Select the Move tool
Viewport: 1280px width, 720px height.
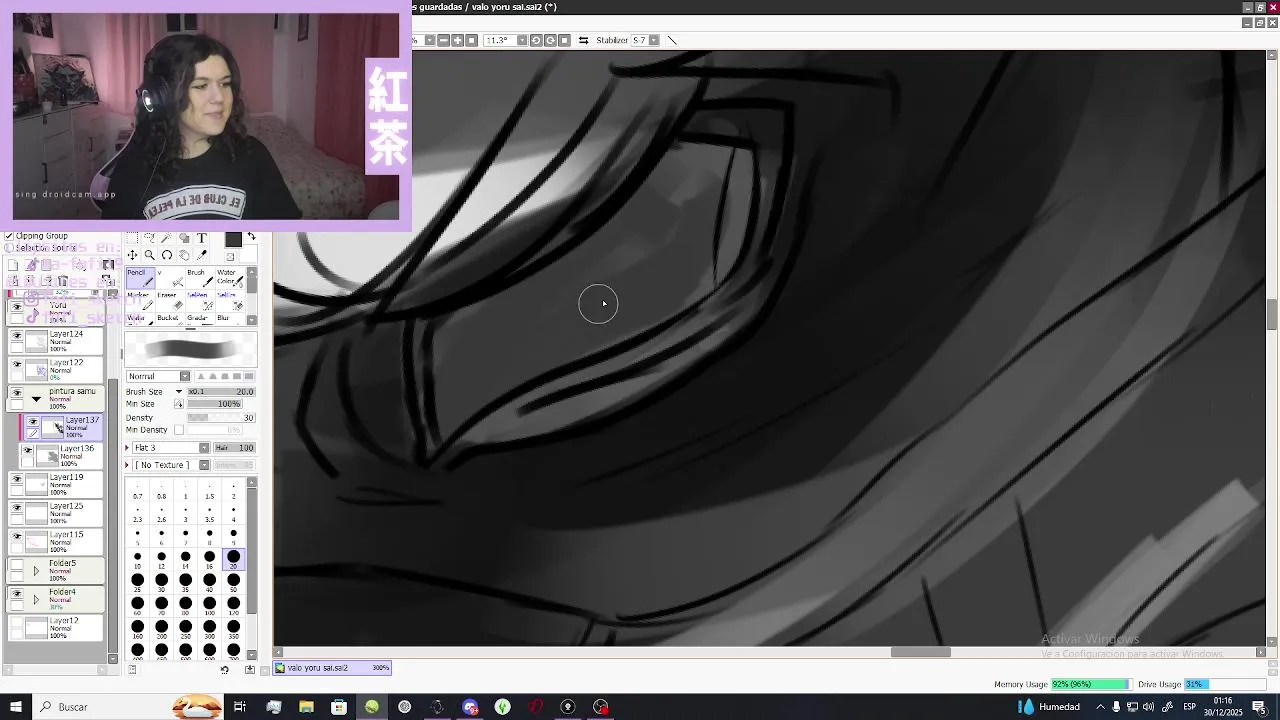(x=132, y=255)
